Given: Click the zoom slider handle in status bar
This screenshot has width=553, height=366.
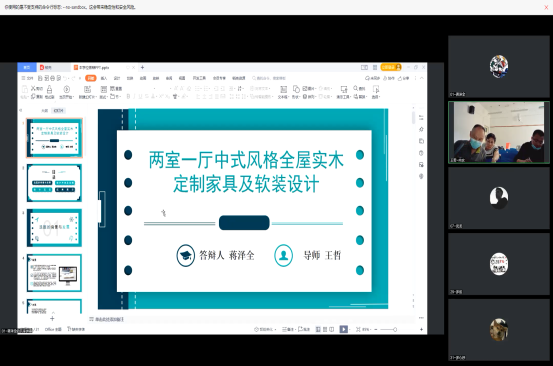Looking at the screenshot, I should coord(395,329).
